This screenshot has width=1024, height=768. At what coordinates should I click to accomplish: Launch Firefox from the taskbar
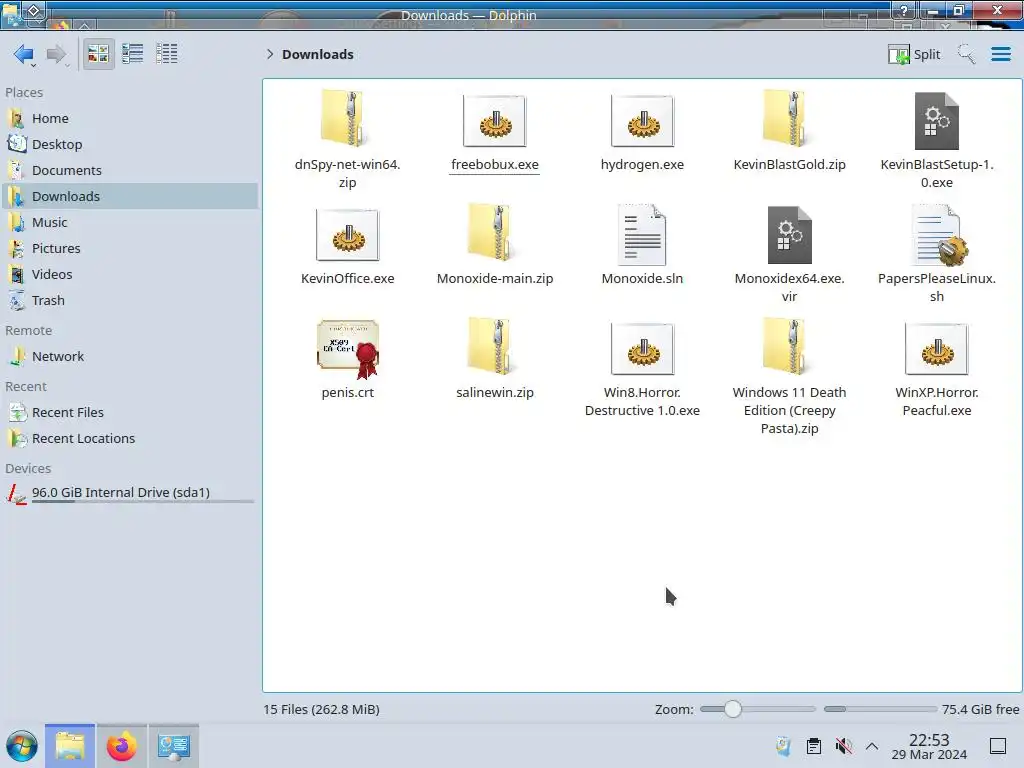[x=121, y=746]
